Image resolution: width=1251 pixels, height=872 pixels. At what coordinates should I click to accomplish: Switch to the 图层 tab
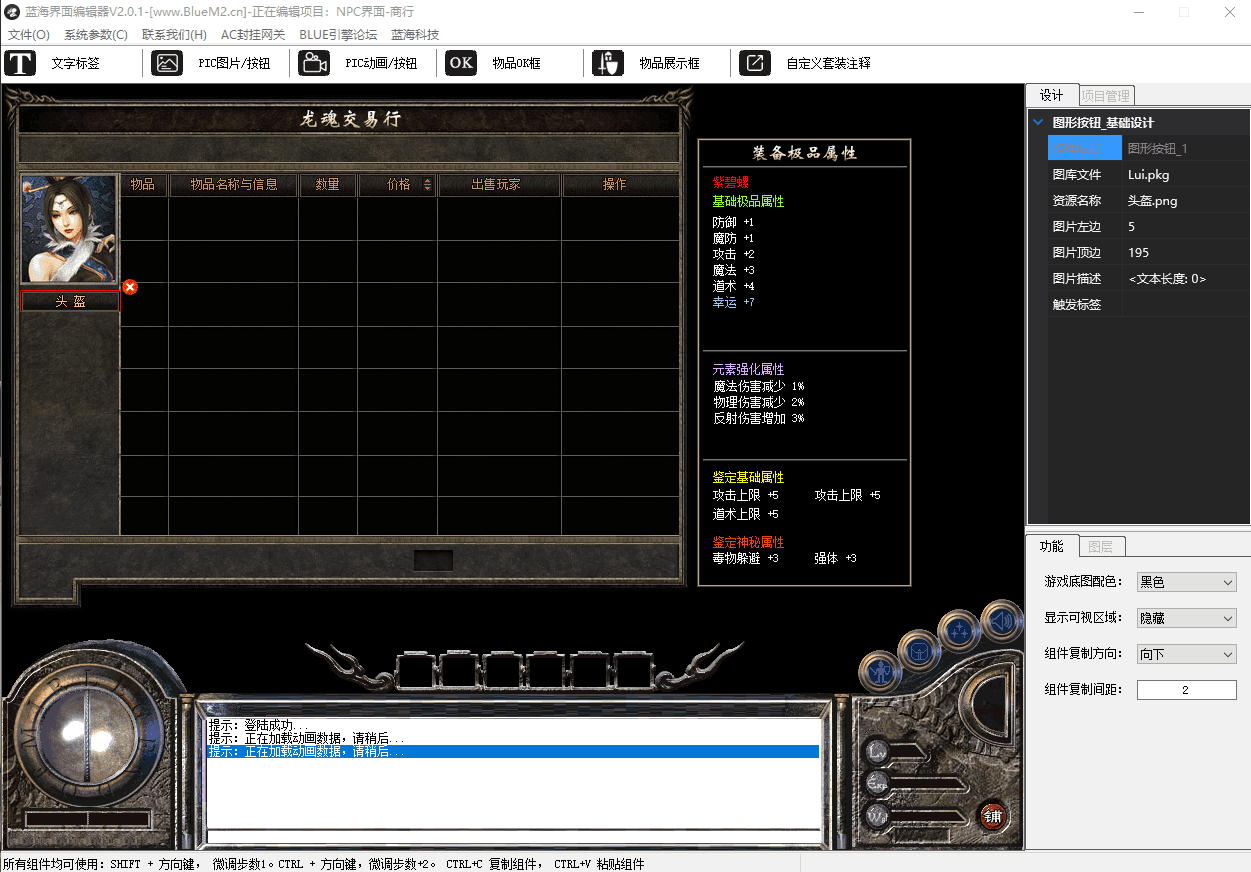pyautogui.click(x=1101, y=547)
